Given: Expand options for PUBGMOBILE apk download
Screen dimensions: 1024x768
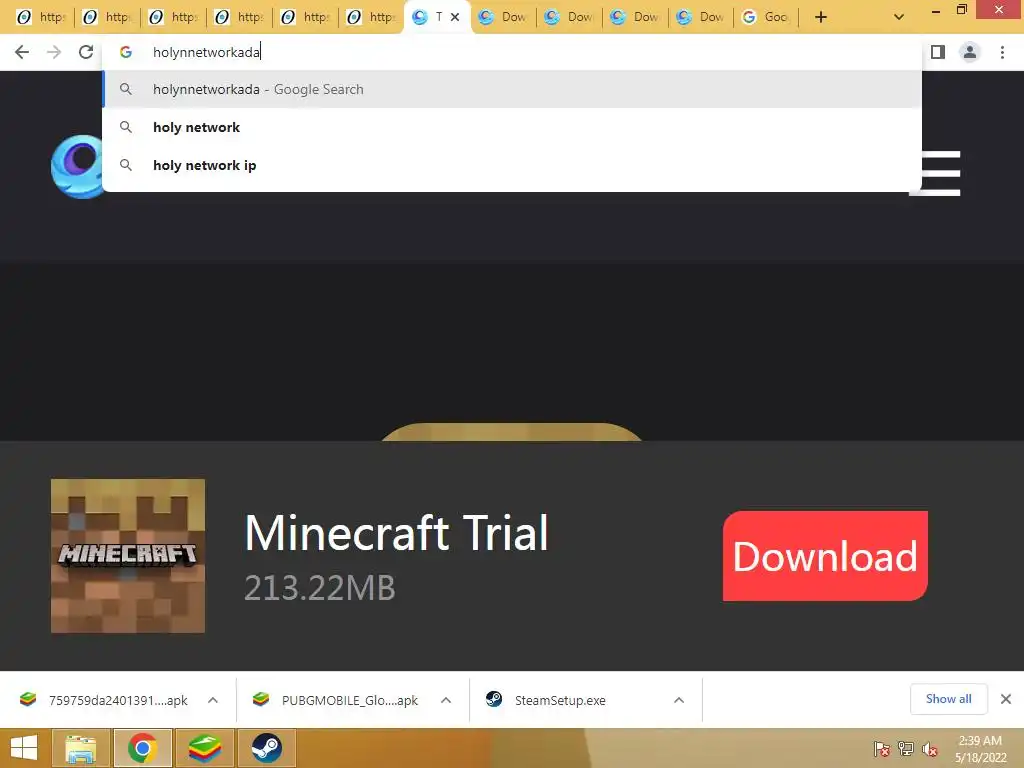Looking at the screenshot, I should tap(446, 700).
